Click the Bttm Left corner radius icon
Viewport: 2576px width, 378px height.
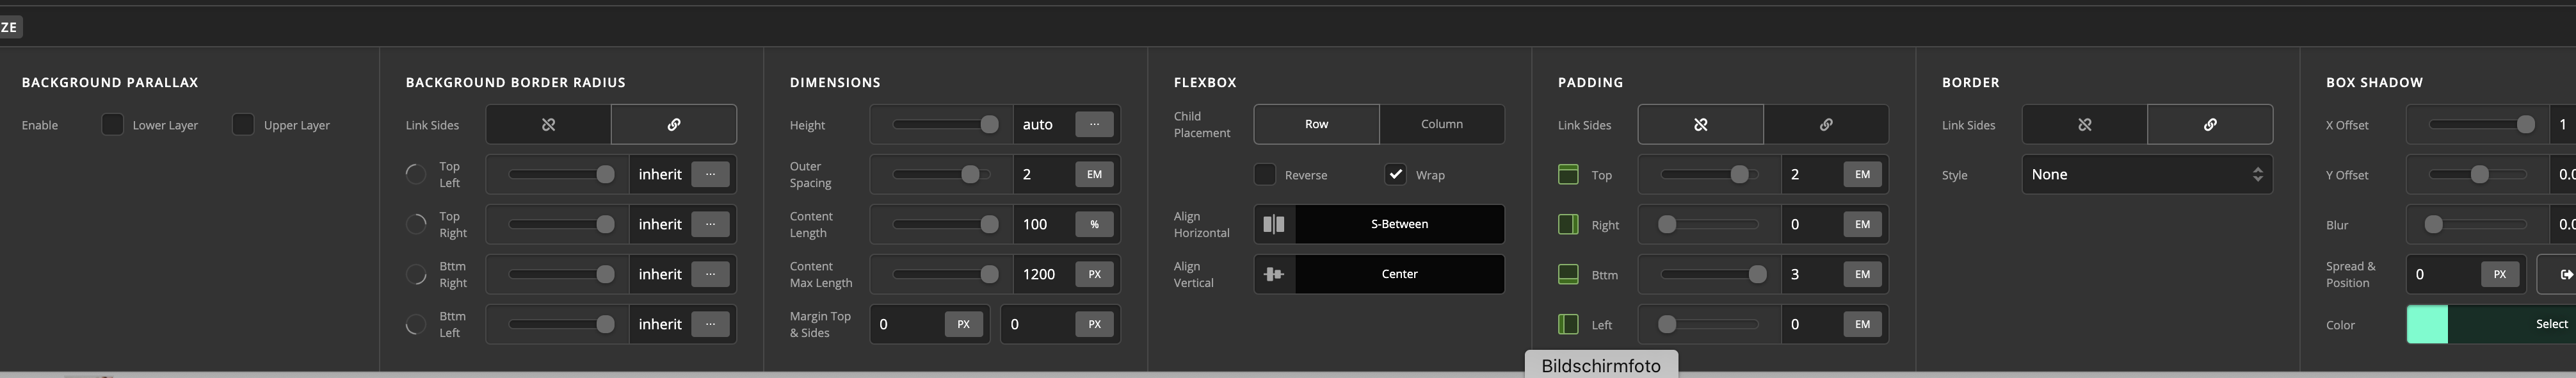[x=416, y=325]
